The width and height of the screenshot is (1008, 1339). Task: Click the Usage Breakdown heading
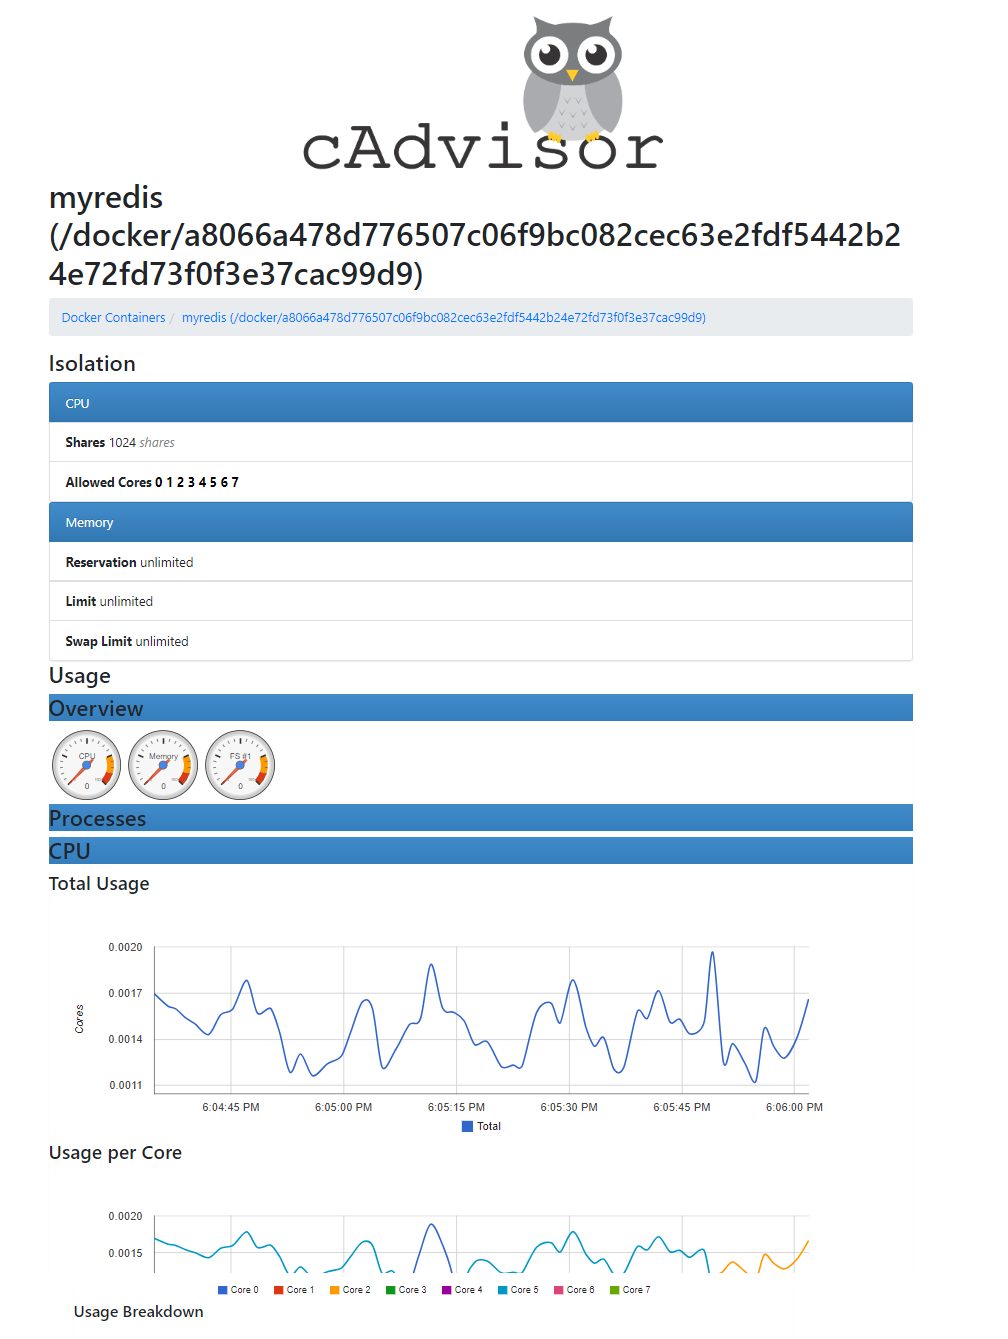click(138, 1312)
